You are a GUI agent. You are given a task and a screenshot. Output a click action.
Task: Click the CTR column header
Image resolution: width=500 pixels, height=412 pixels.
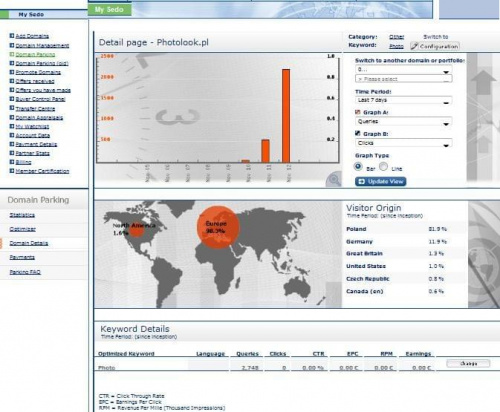(318, 354)
